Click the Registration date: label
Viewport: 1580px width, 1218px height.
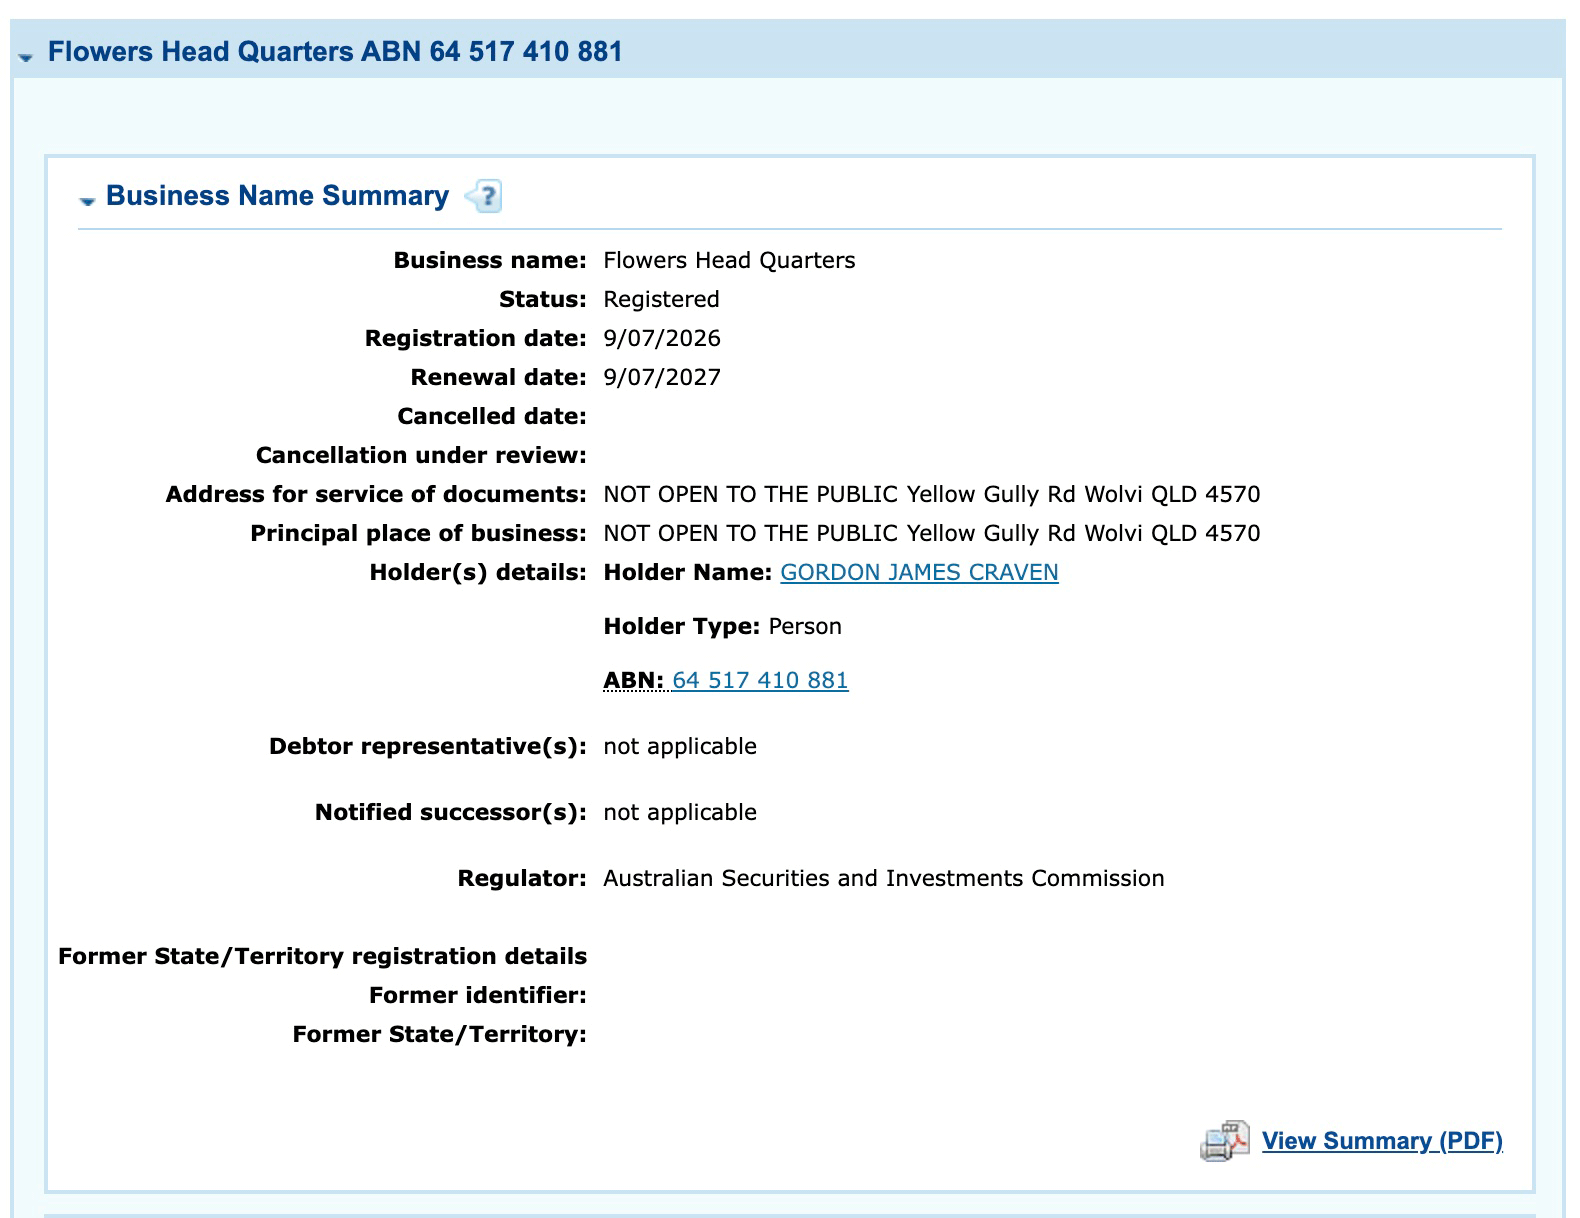(x=476, y=338)
